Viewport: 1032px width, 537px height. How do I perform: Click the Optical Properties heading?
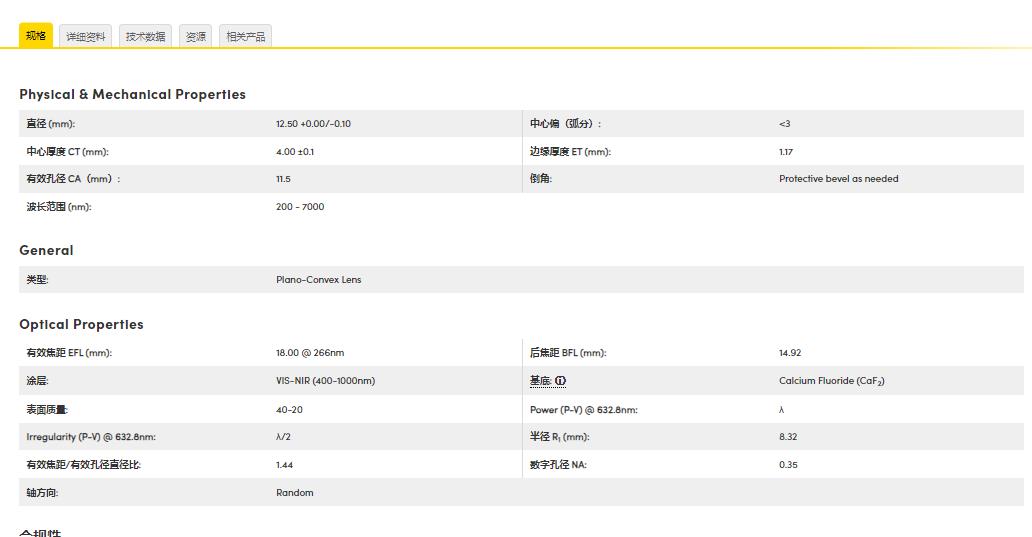click(x=81, y=324)
